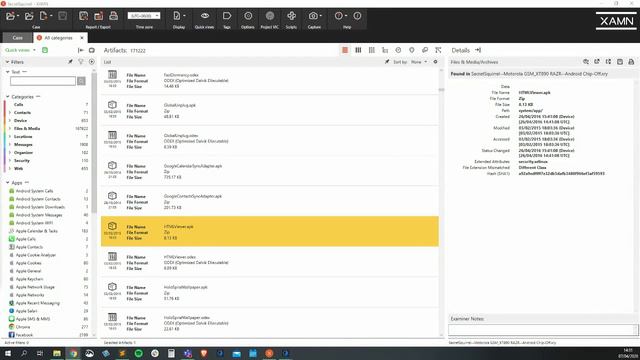
Task: Collapse the Apps section
Action: (7, 183)
